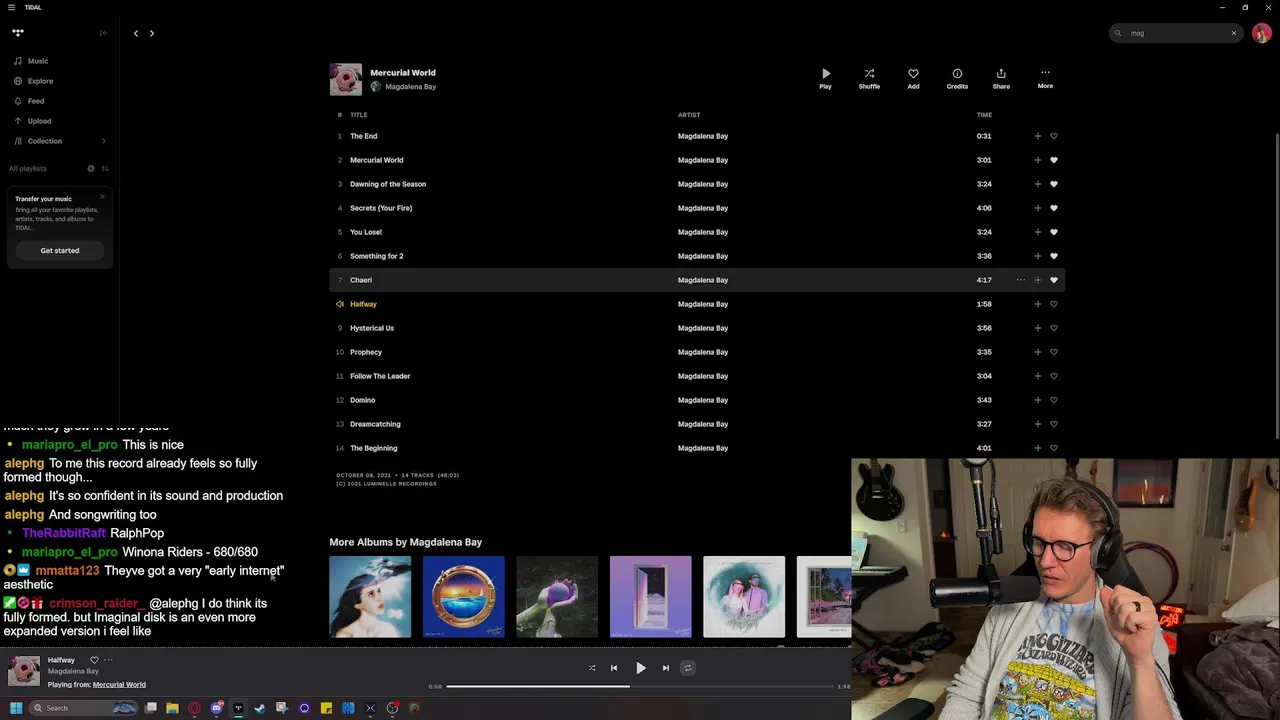This screenshot has width=1280, height=720.
Task: Open Steam from the taskbar
Action: pyautogui.click(x=260, y=708)
